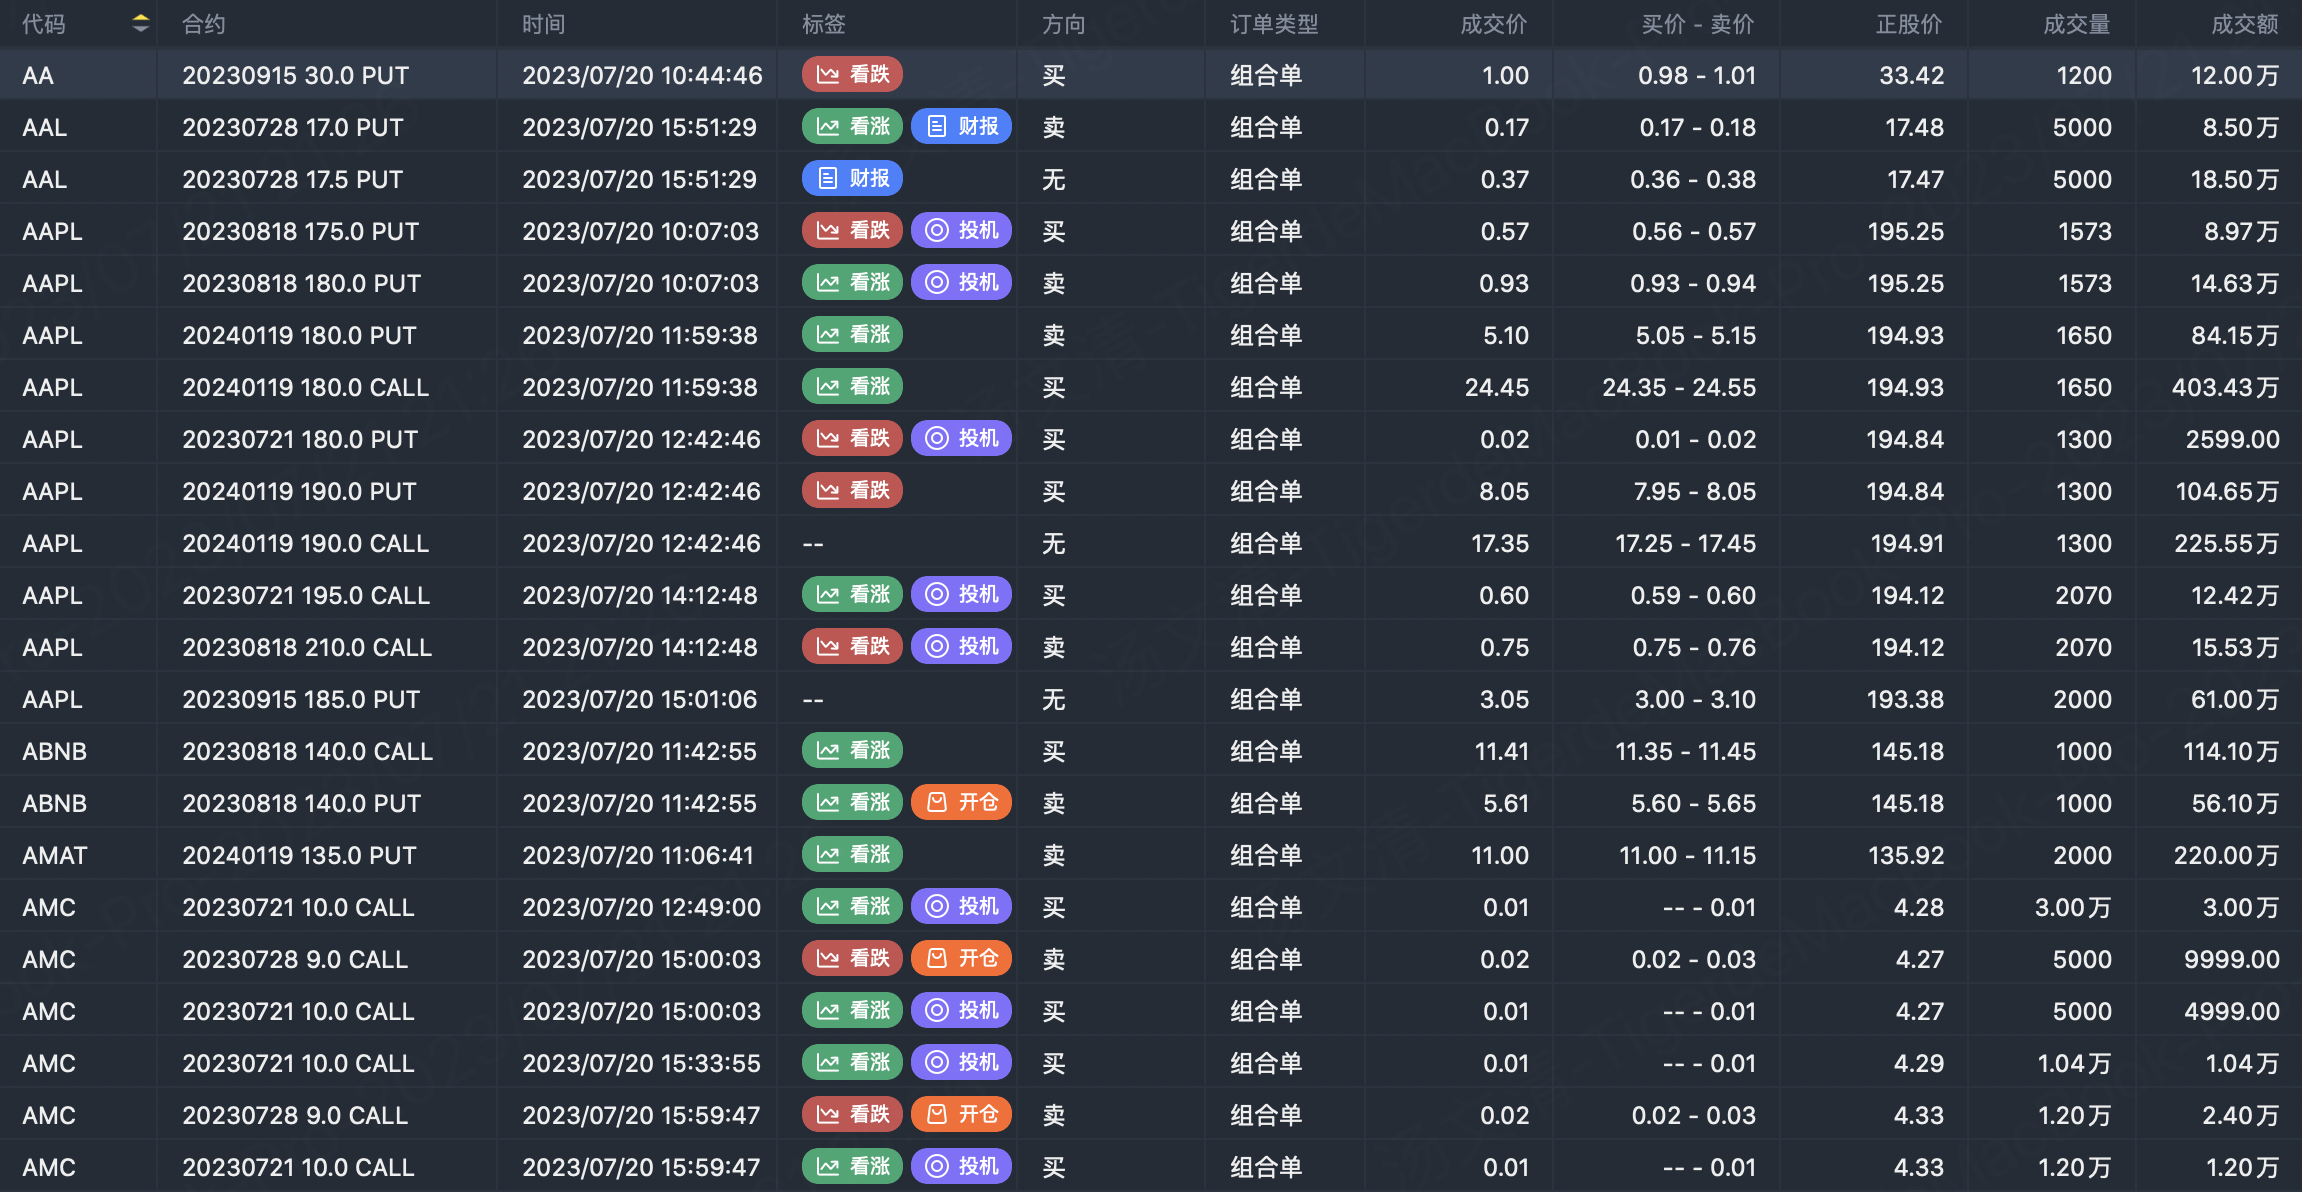Viewport: 2302px width, 1192px height.
Task: Sort by 成交额 column header
Action: pyautogui.click(x=2244, y=24)
